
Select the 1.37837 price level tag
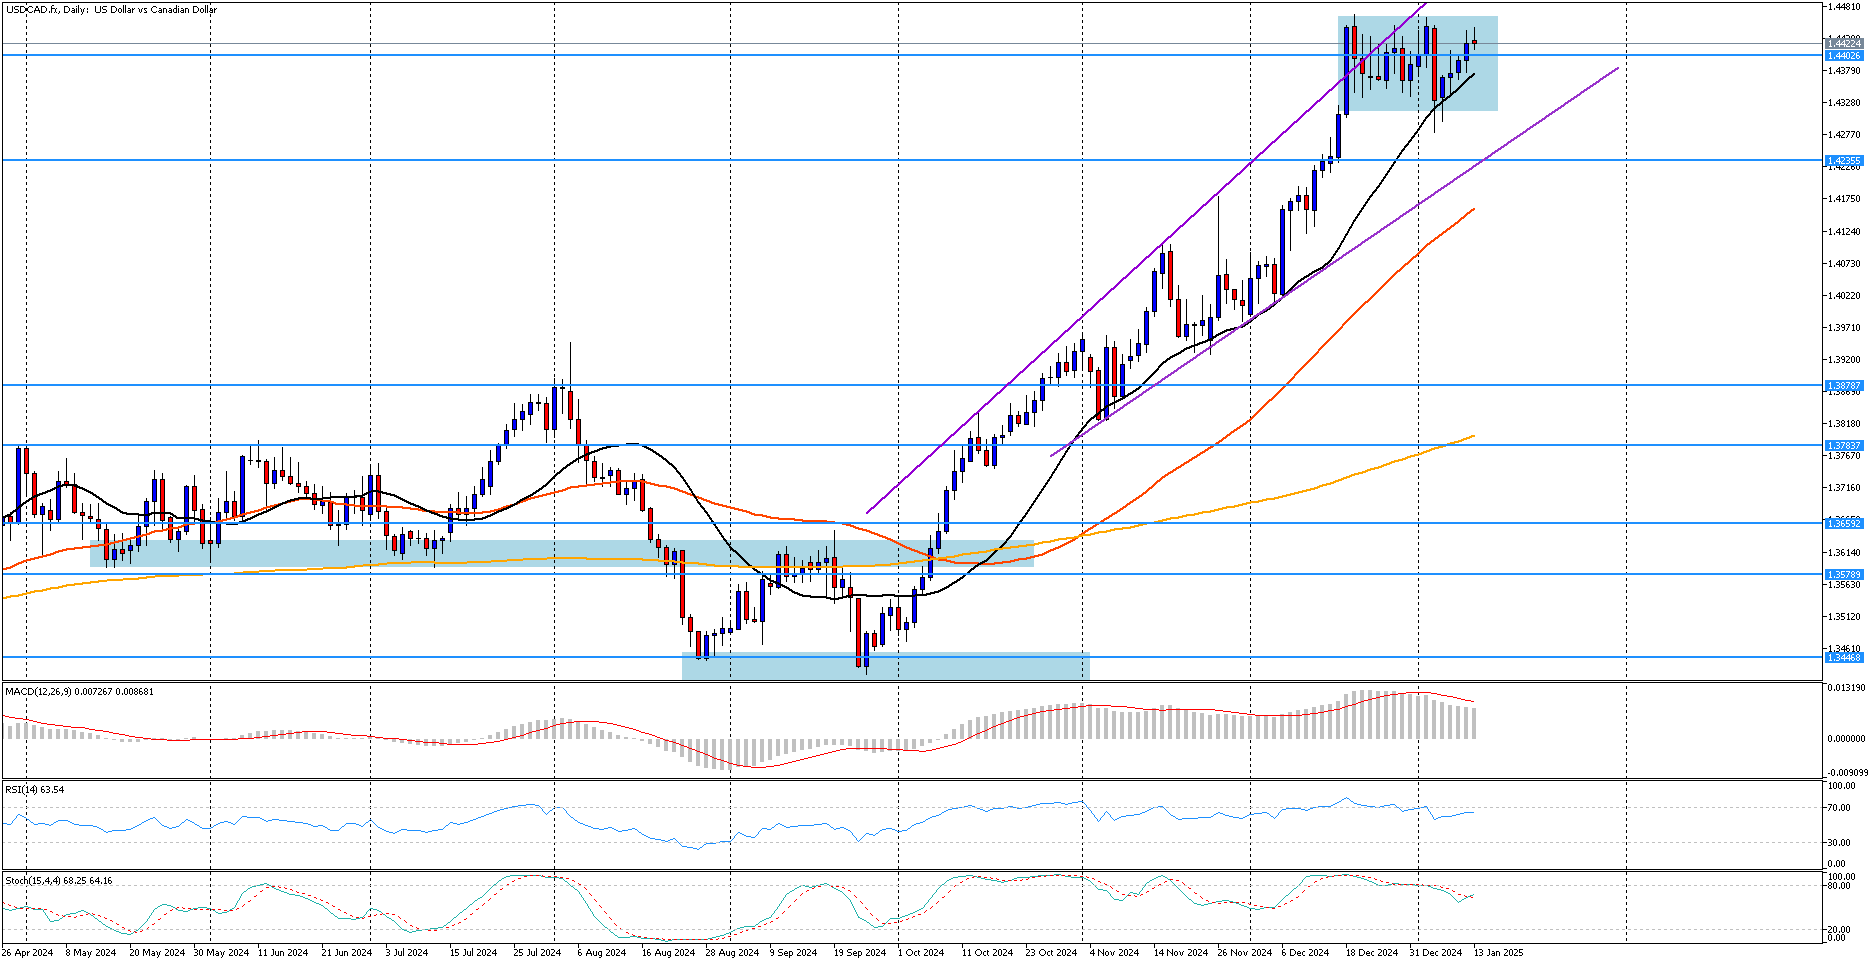pyautogui.click(x=1843, y=445)
